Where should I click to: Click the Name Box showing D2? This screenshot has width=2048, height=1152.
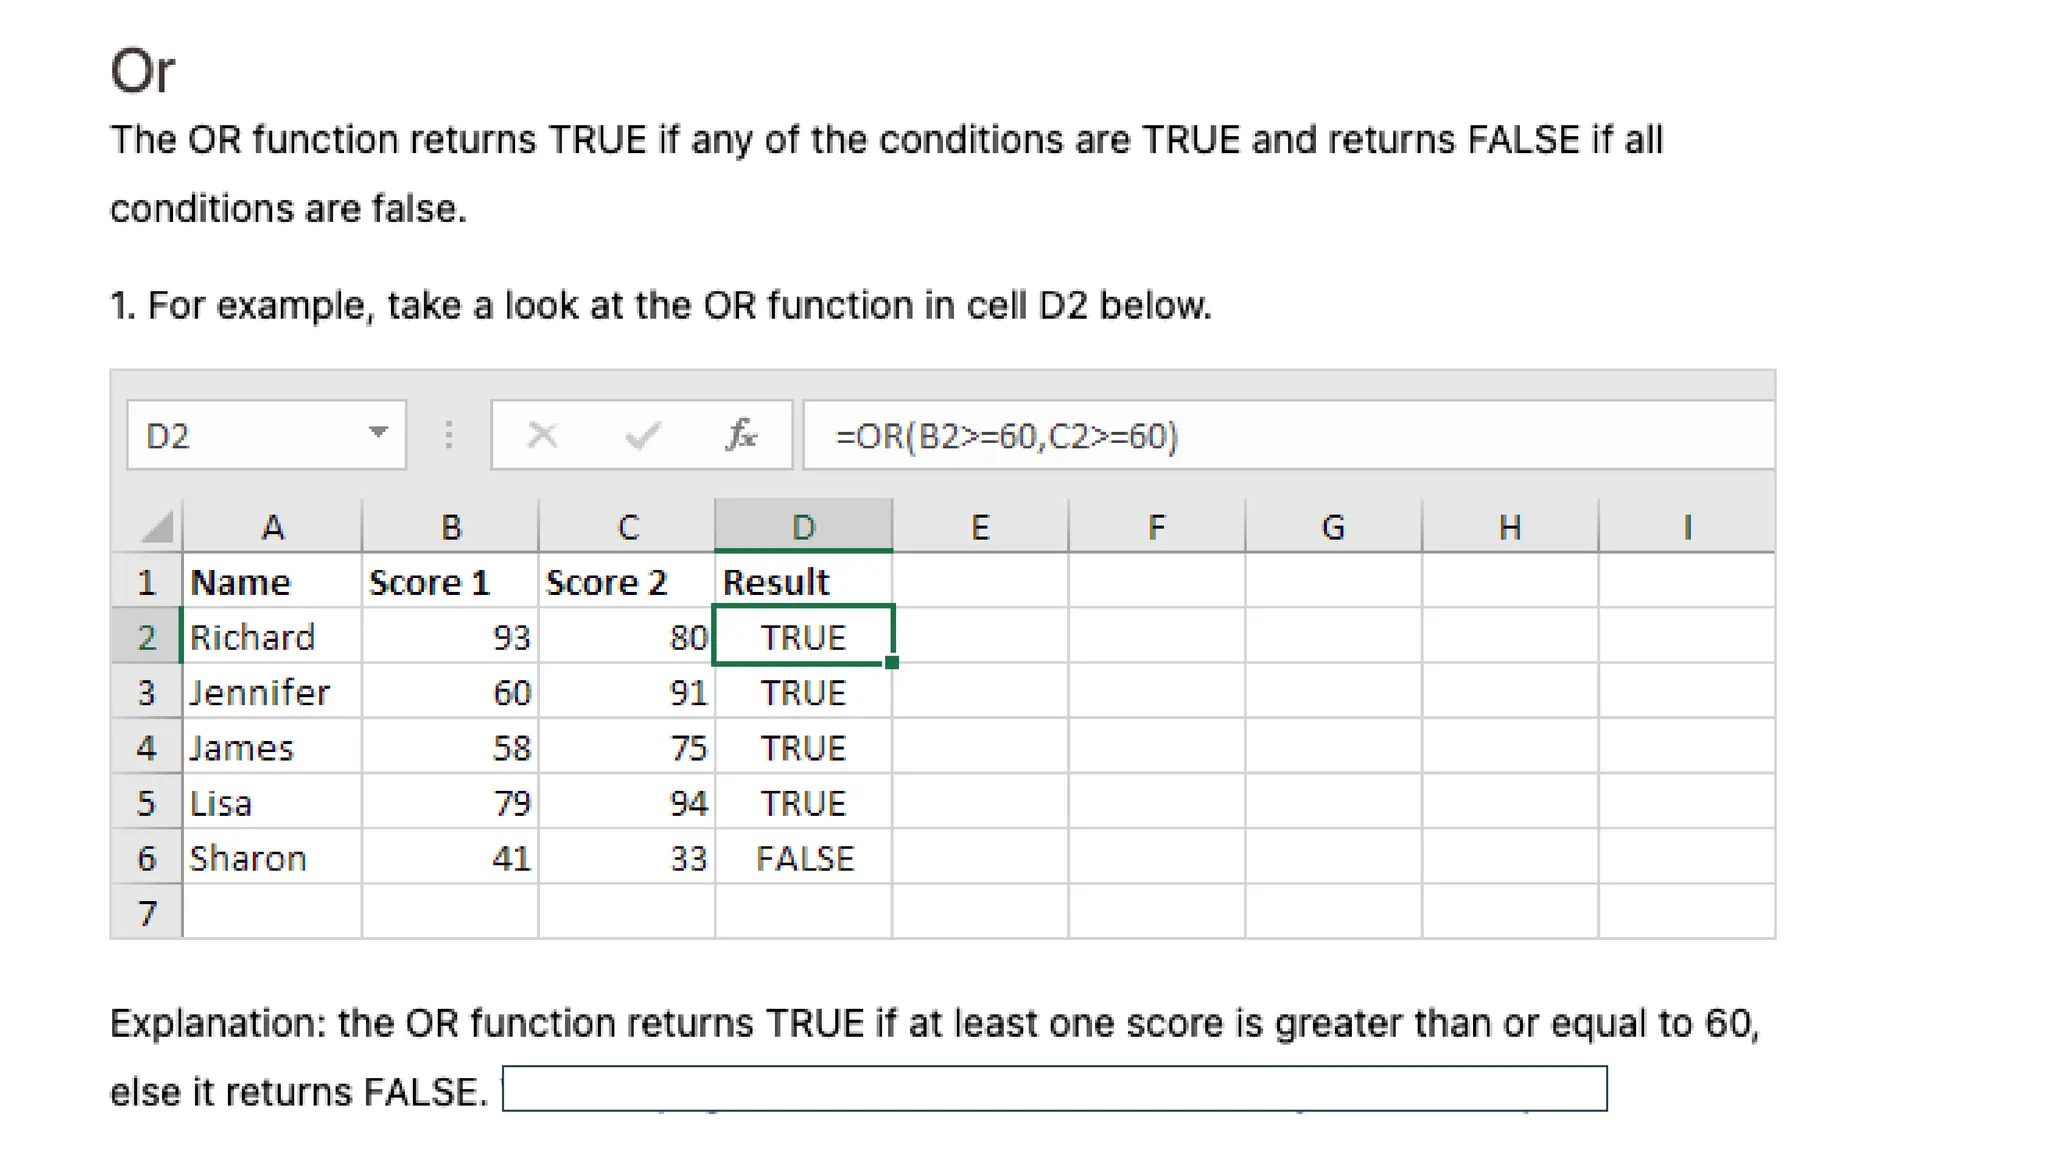(266, 435)
